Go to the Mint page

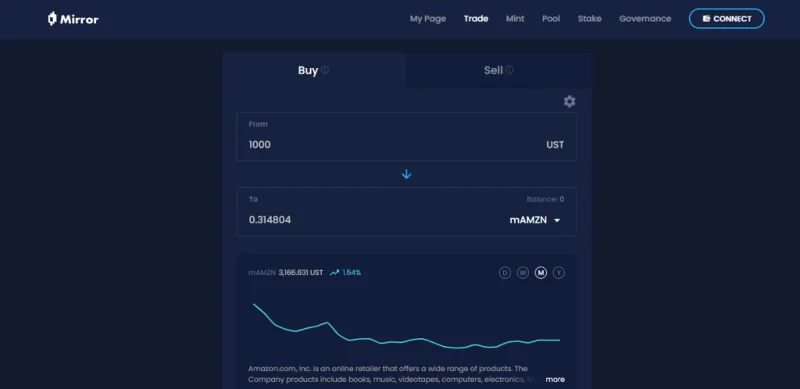pyautogui.click(x=515, y=19)
